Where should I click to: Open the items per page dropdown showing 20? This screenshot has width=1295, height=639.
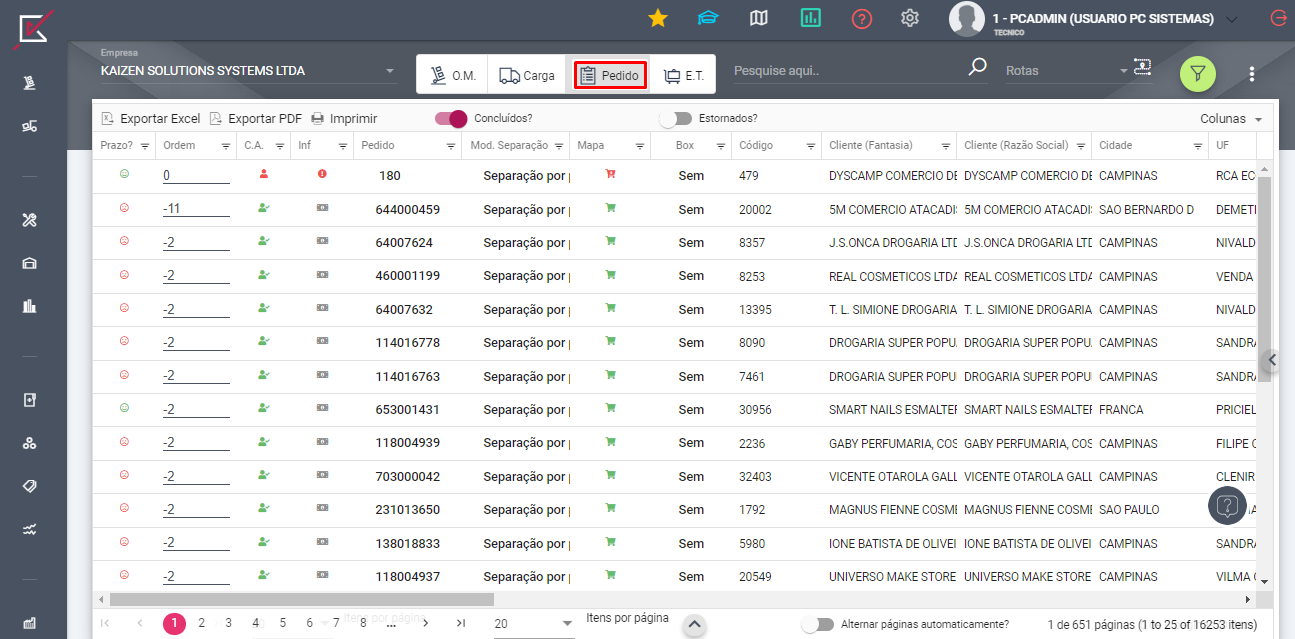tap(534, 623)
